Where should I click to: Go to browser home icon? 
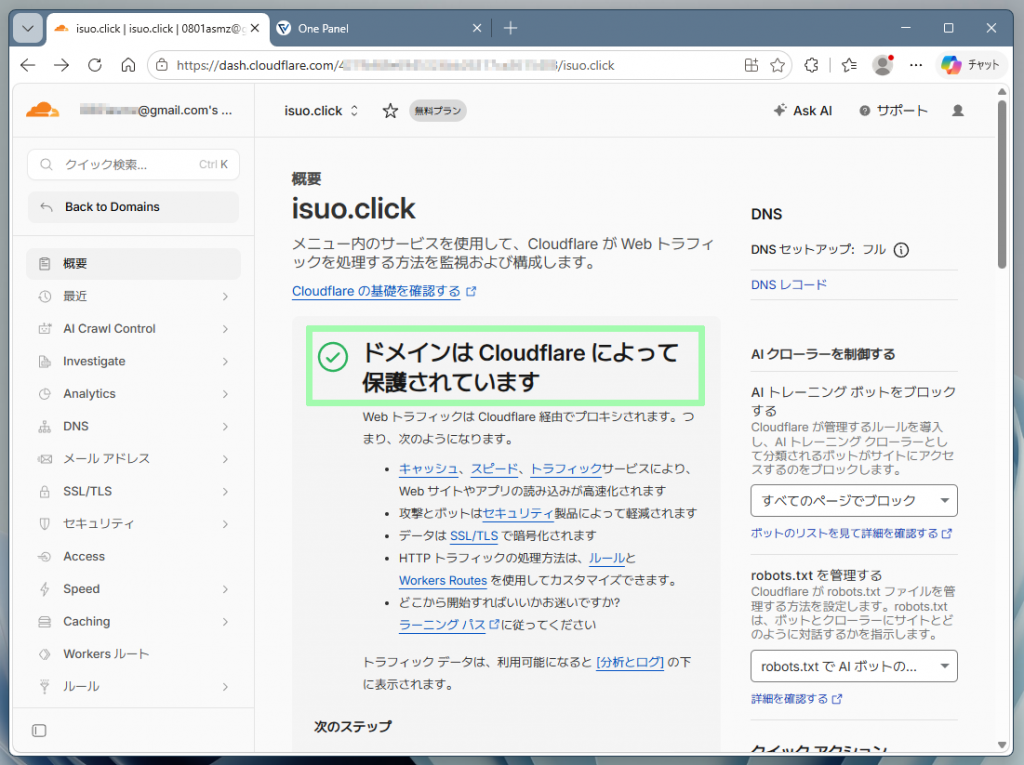click(x=128, y=65)
